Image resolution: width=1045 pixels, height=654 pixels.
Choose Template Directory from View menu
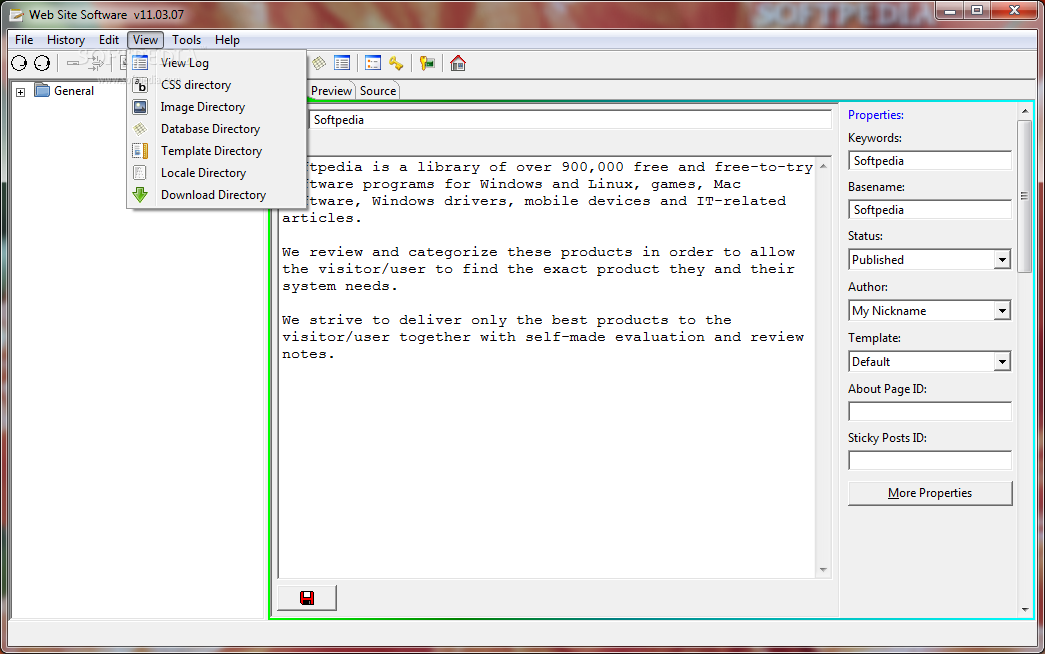[217, 151]
